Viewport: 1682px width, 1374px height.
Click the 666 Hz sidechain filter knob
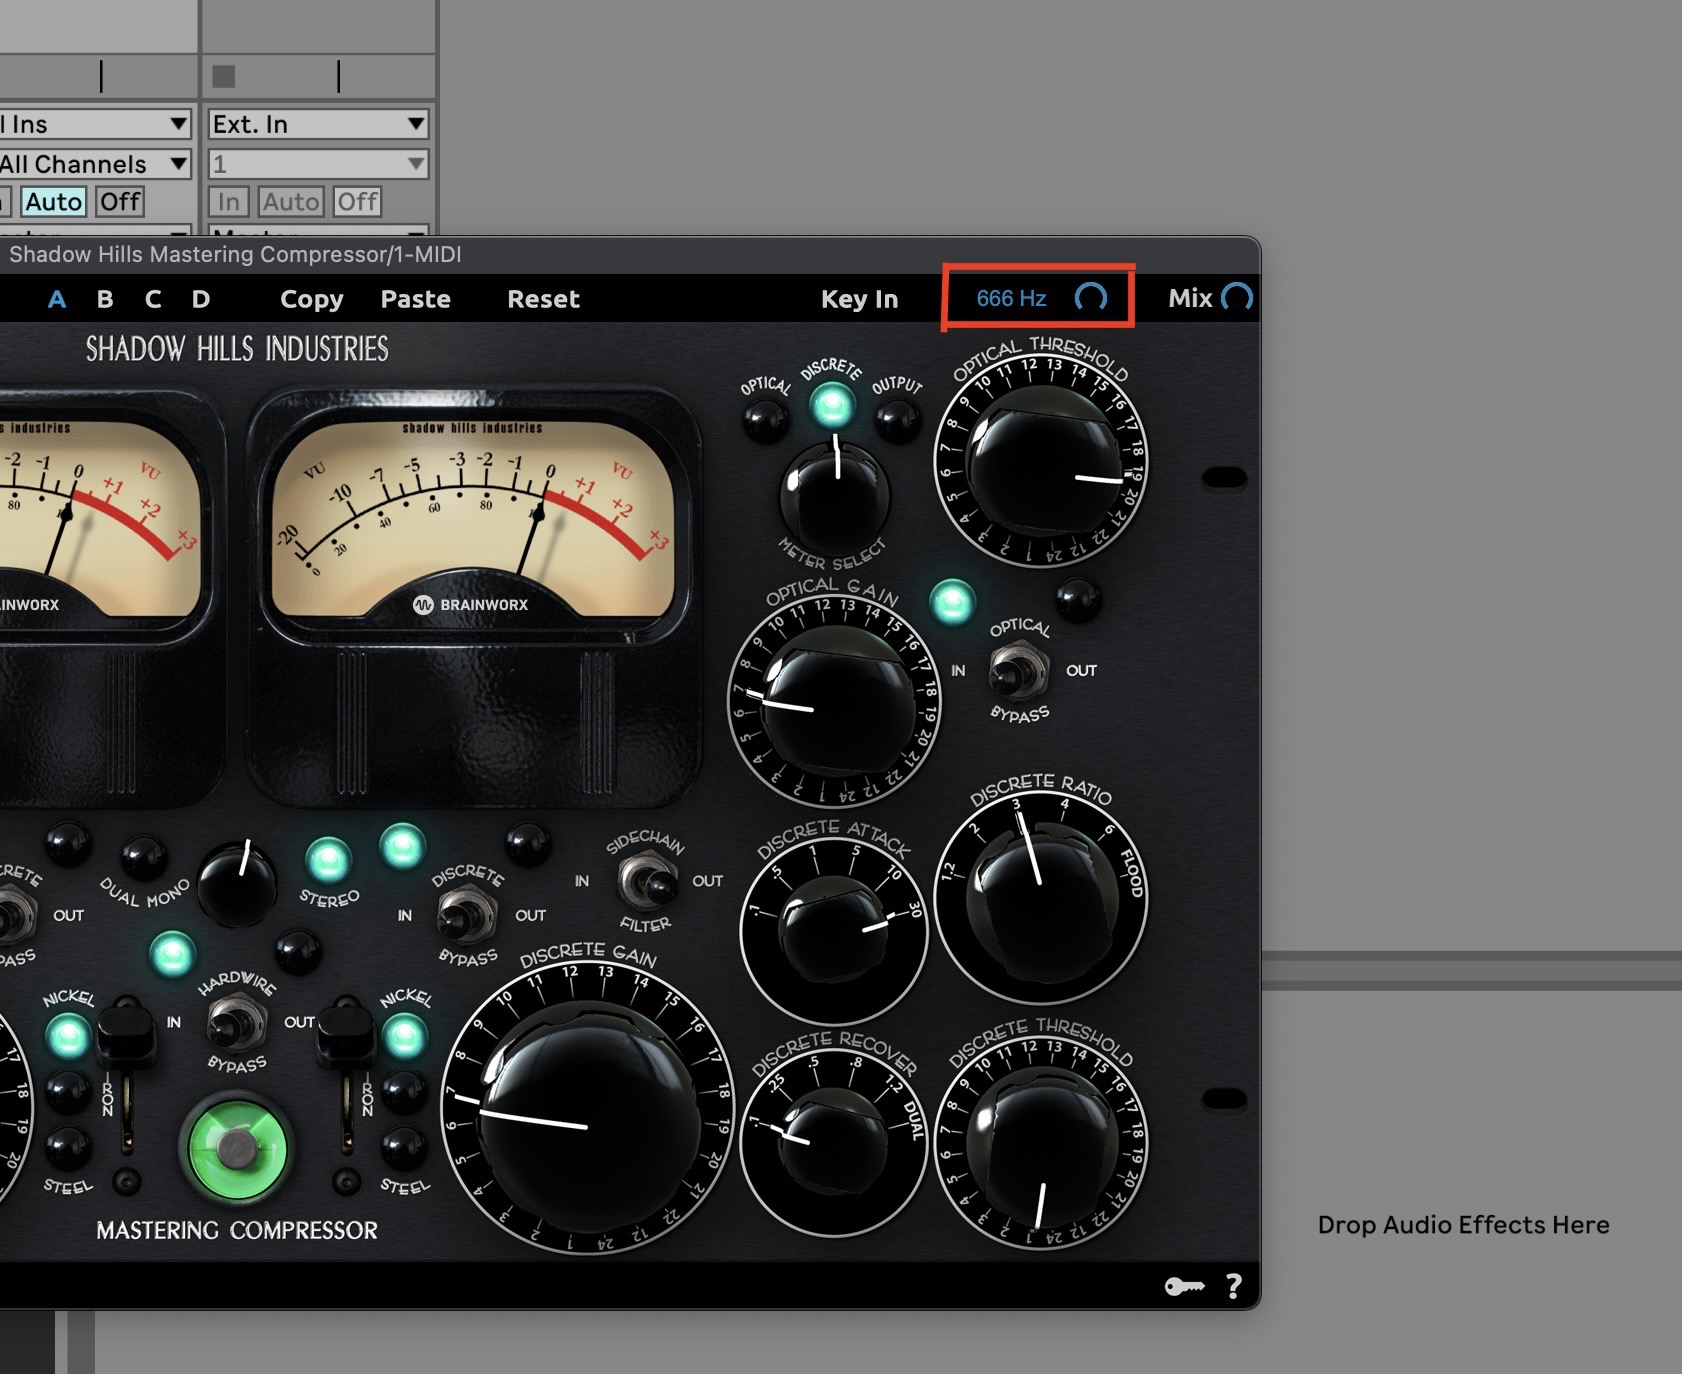(1090, 298)
